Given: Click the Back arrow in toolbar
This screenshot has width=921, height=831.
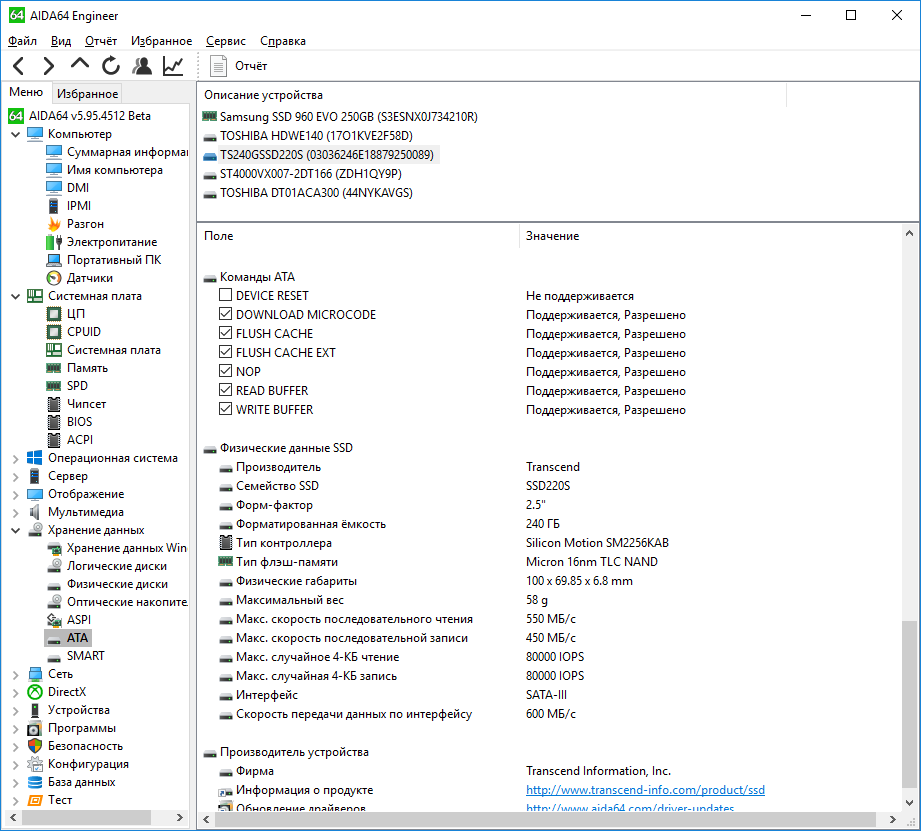Looking at the screenshot, I should coord(19,66).
